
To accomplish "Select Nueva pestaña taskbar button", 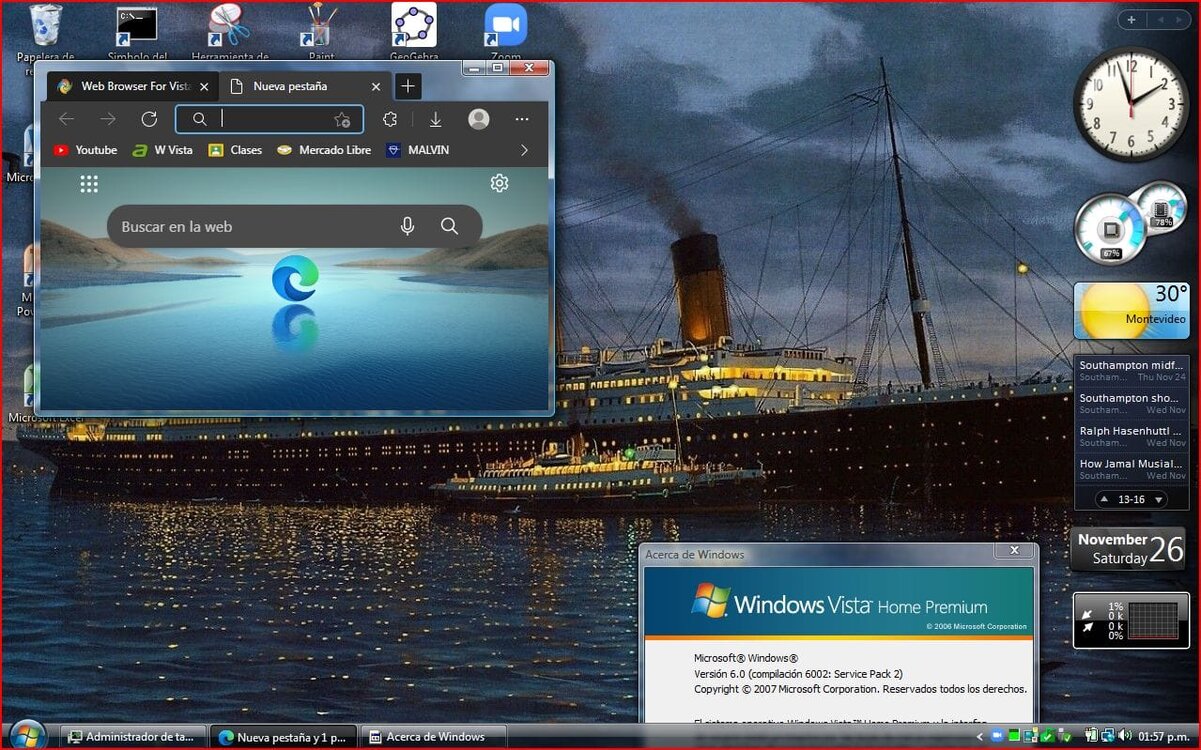I will pyautogui.click(x=284, y=737).
